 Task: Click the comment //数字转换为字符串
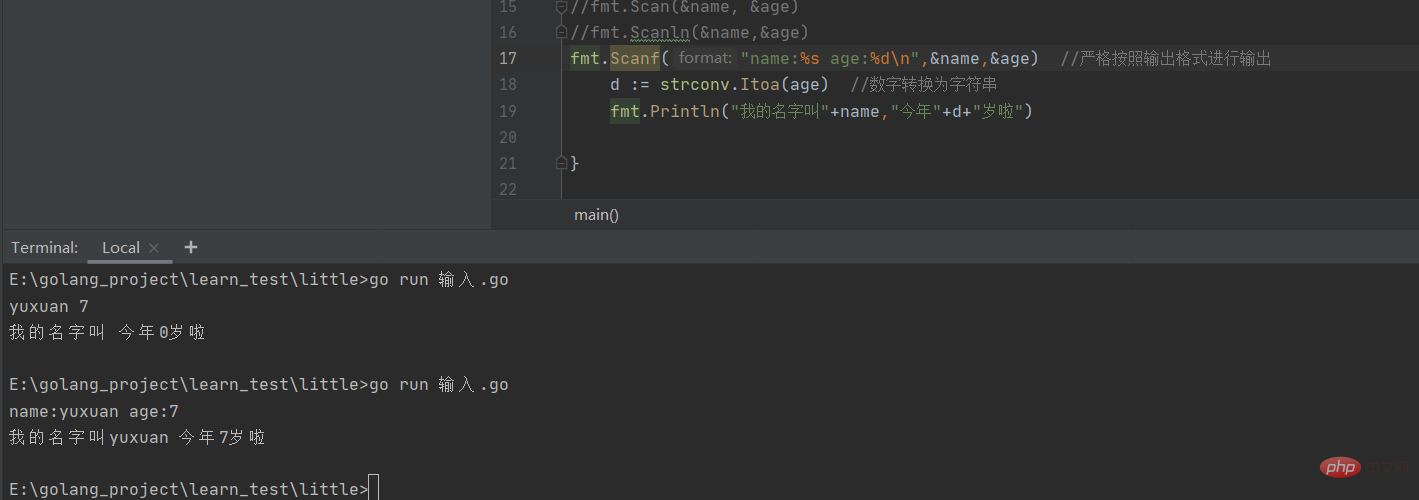tap(925, 85)
